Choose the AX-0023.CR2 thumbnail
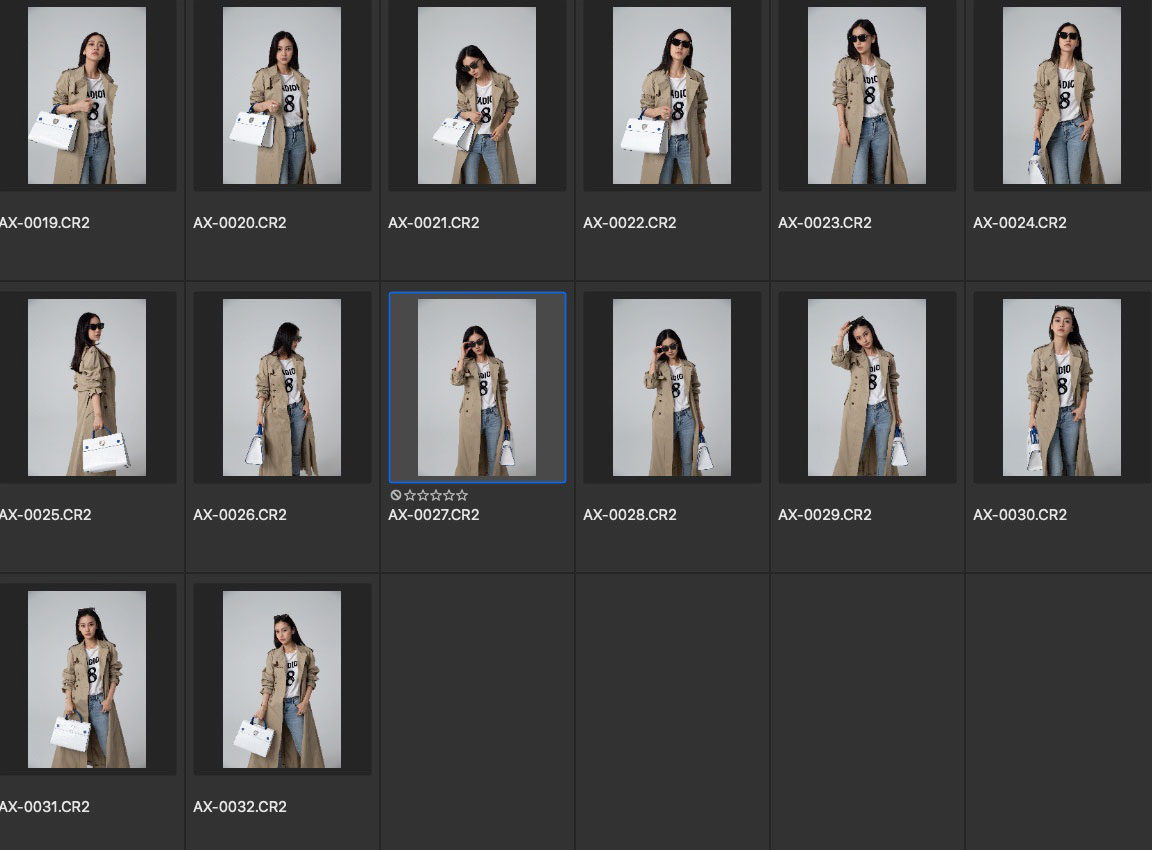Image resolution: width=1152 pixels, height=850 pixels. pos(867,96)
